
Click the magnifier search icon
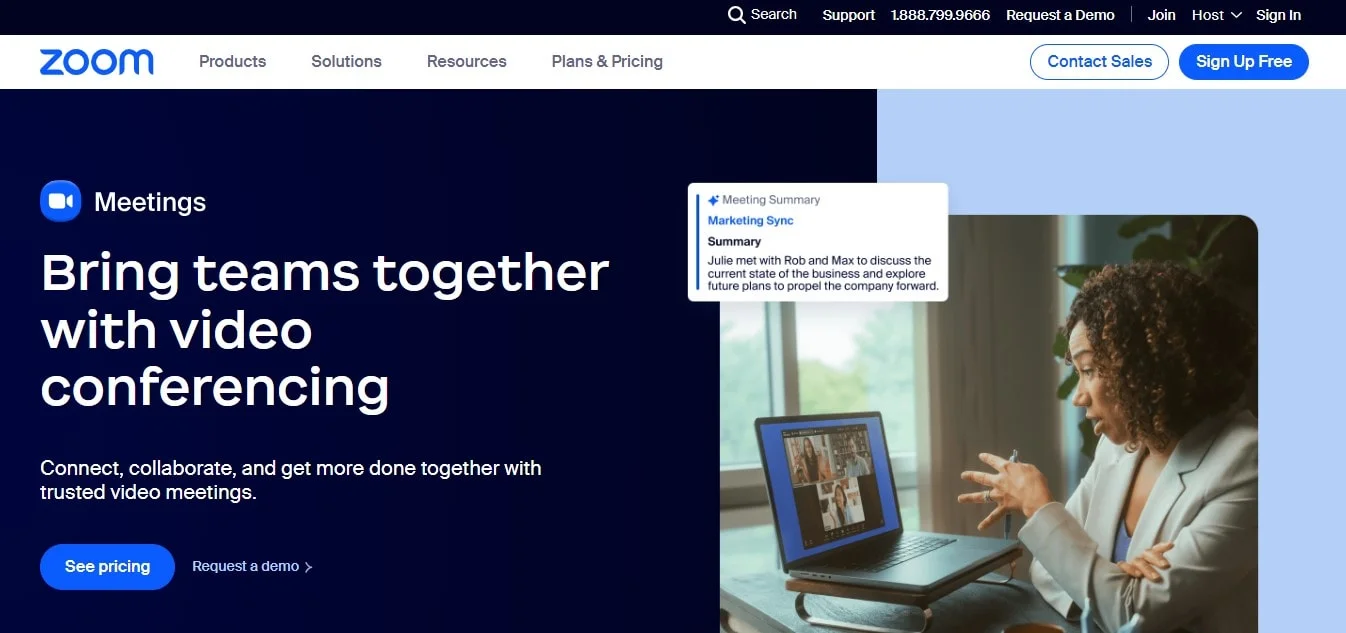pyautogui.click(x=736, y=15)
